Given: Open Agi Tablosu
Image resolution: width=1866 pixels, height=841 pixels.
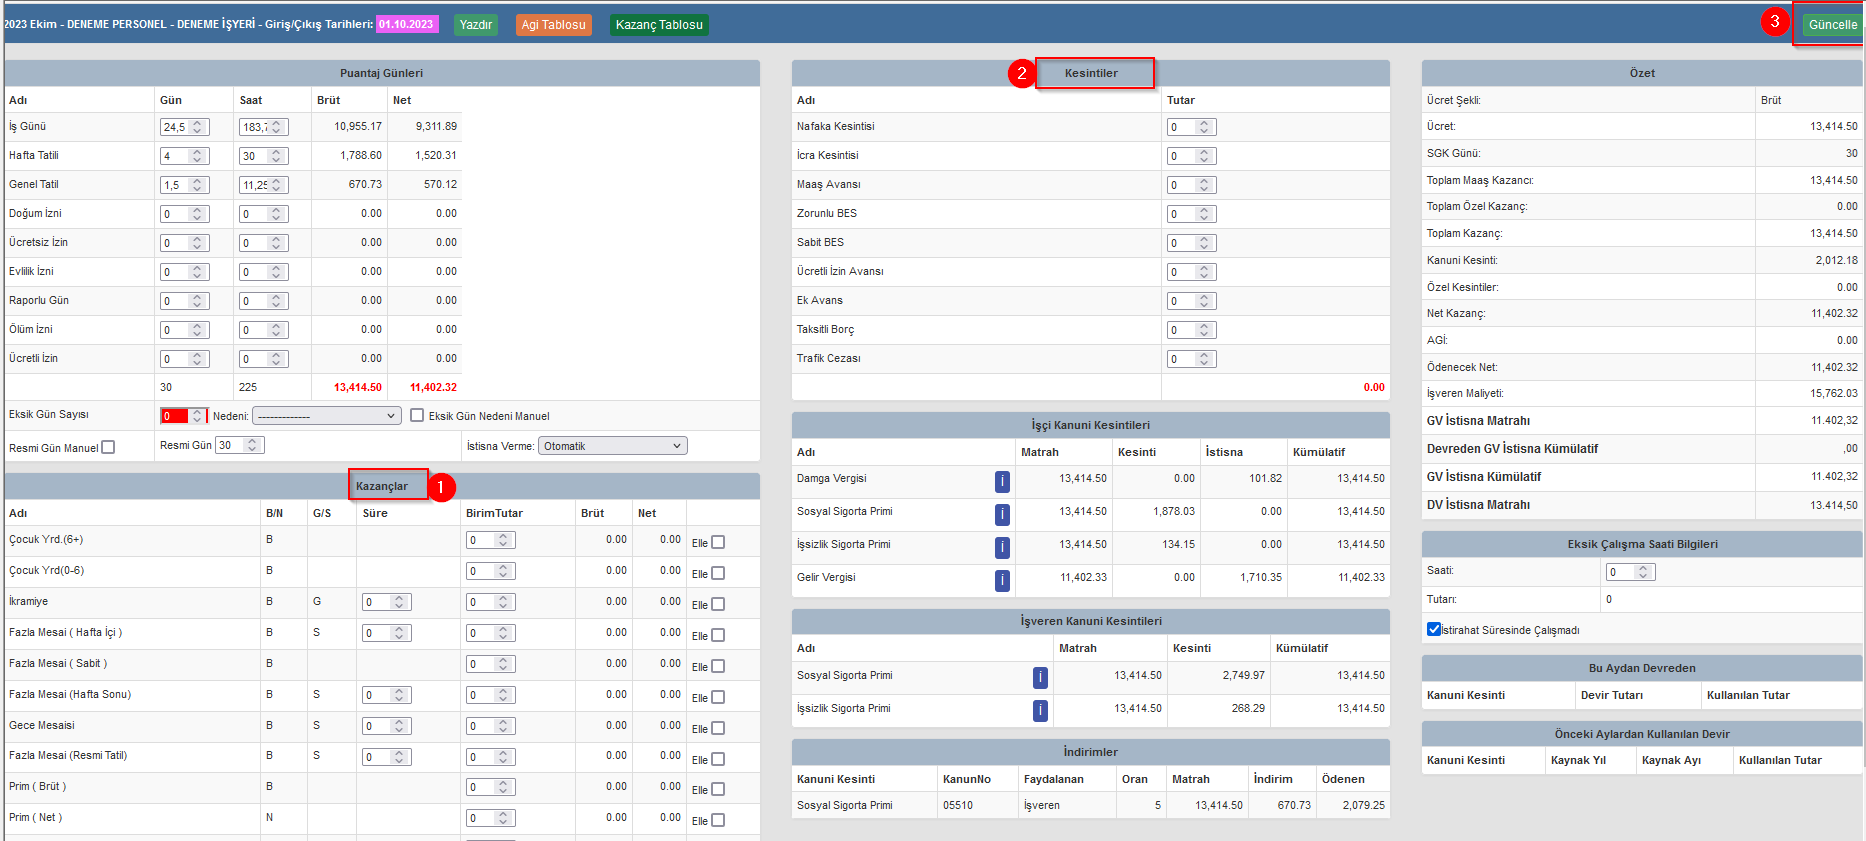Looking at the screenshot, I should pyautogui.click(x=553, y=25).
